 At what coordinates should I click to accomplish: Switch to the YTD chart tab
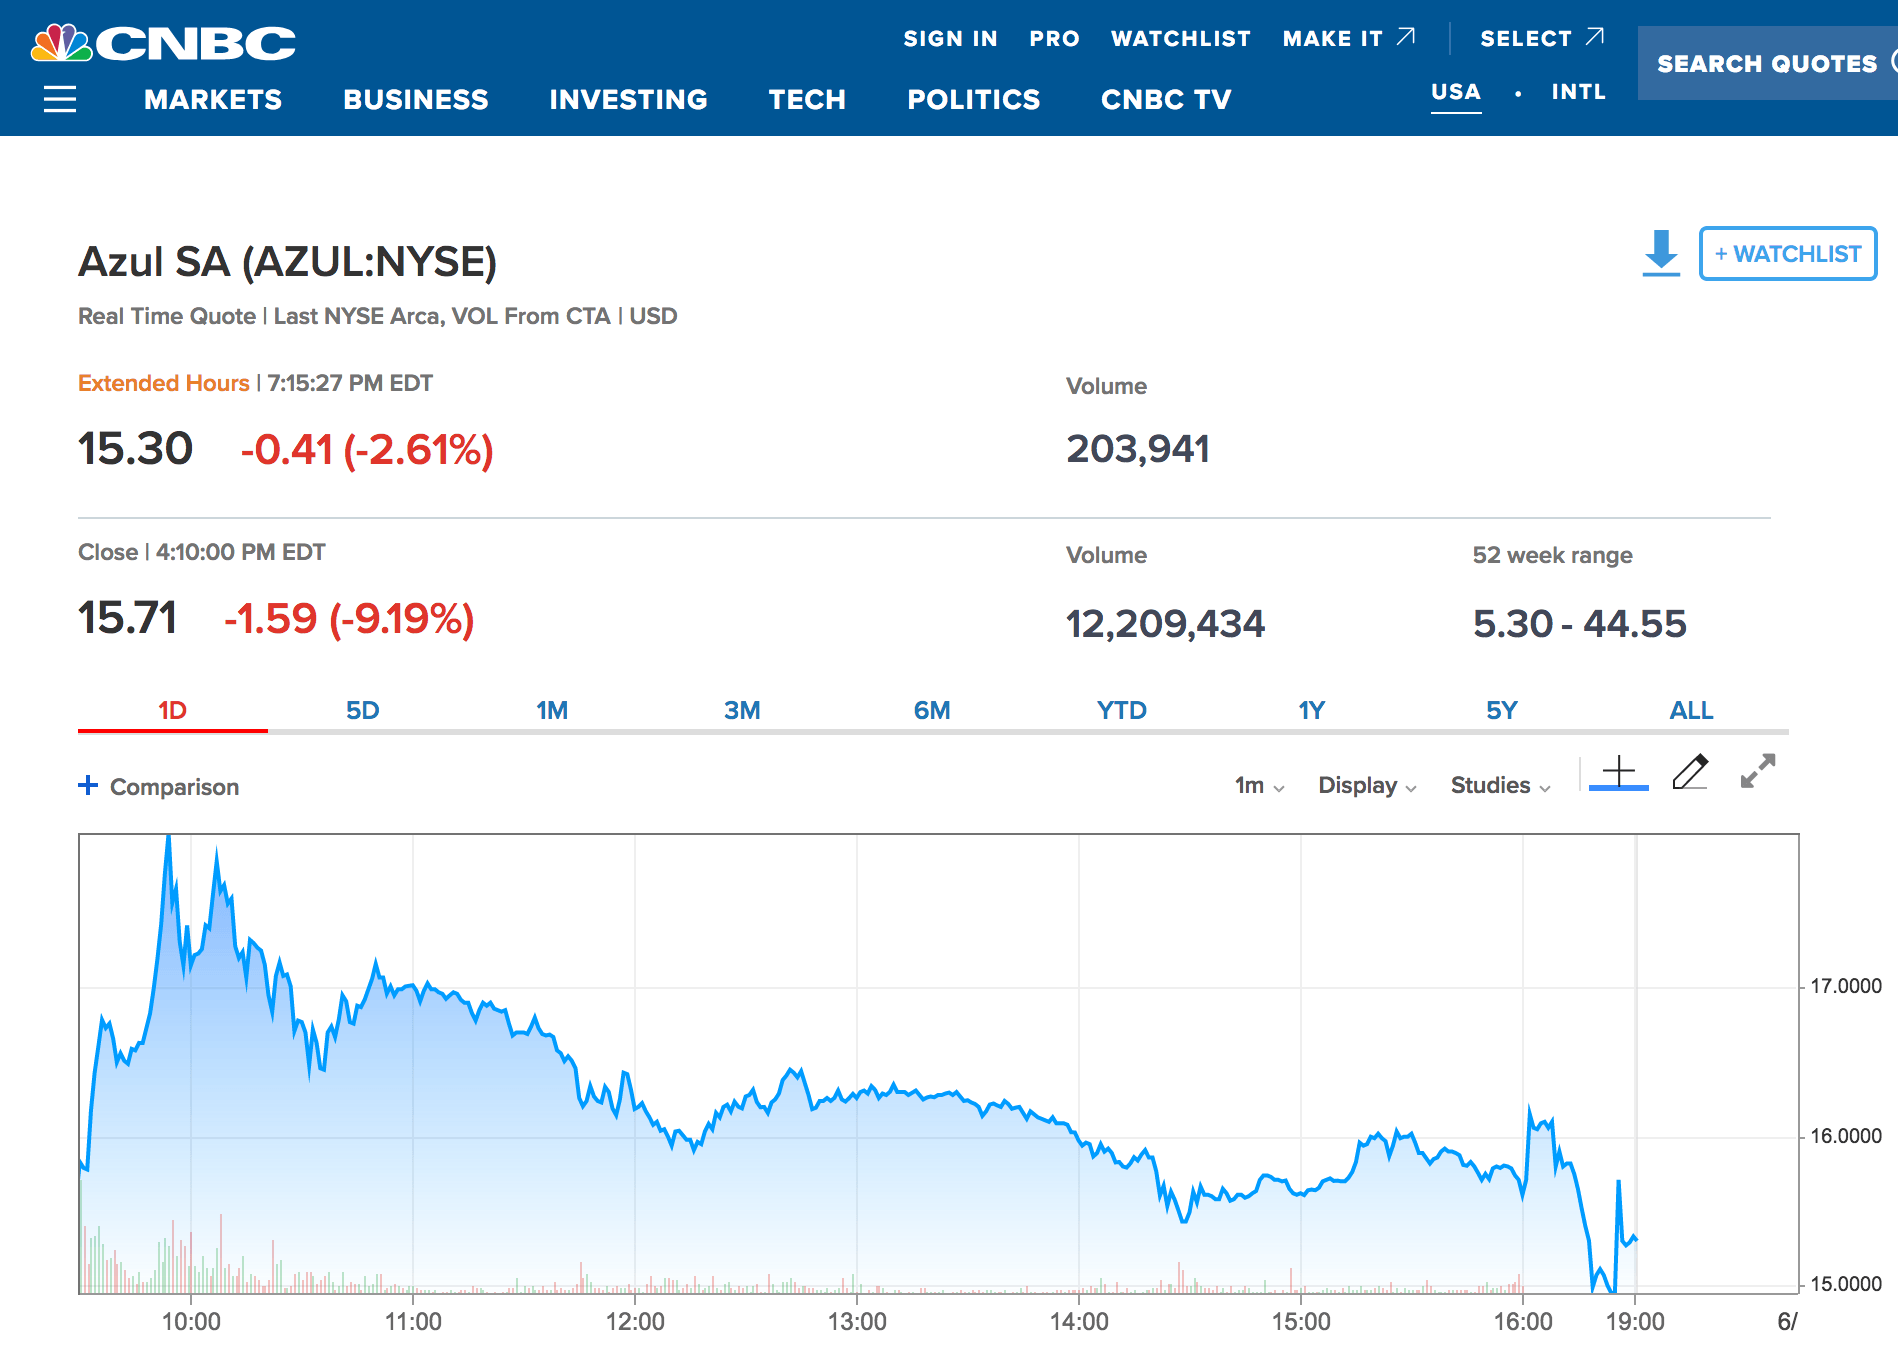click(x=1121, y=710)
